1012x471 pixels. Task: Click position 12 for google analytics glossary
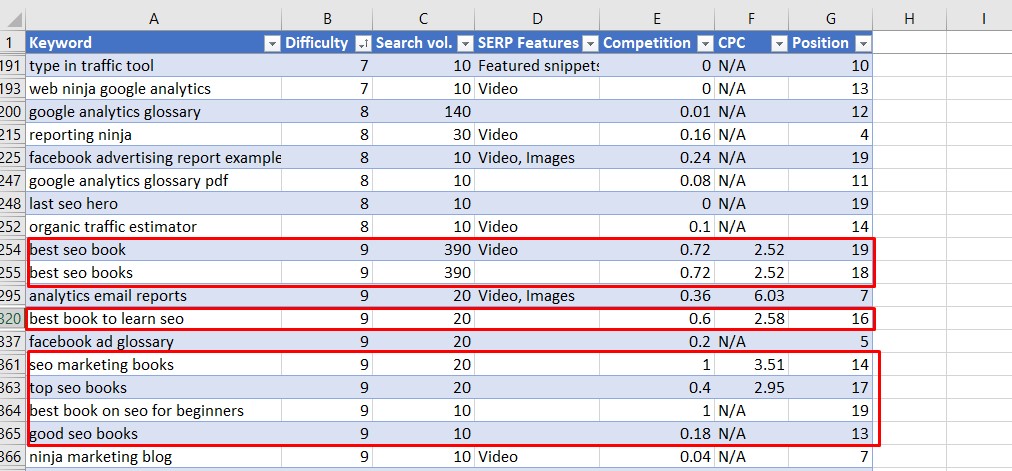click(831, 112)
